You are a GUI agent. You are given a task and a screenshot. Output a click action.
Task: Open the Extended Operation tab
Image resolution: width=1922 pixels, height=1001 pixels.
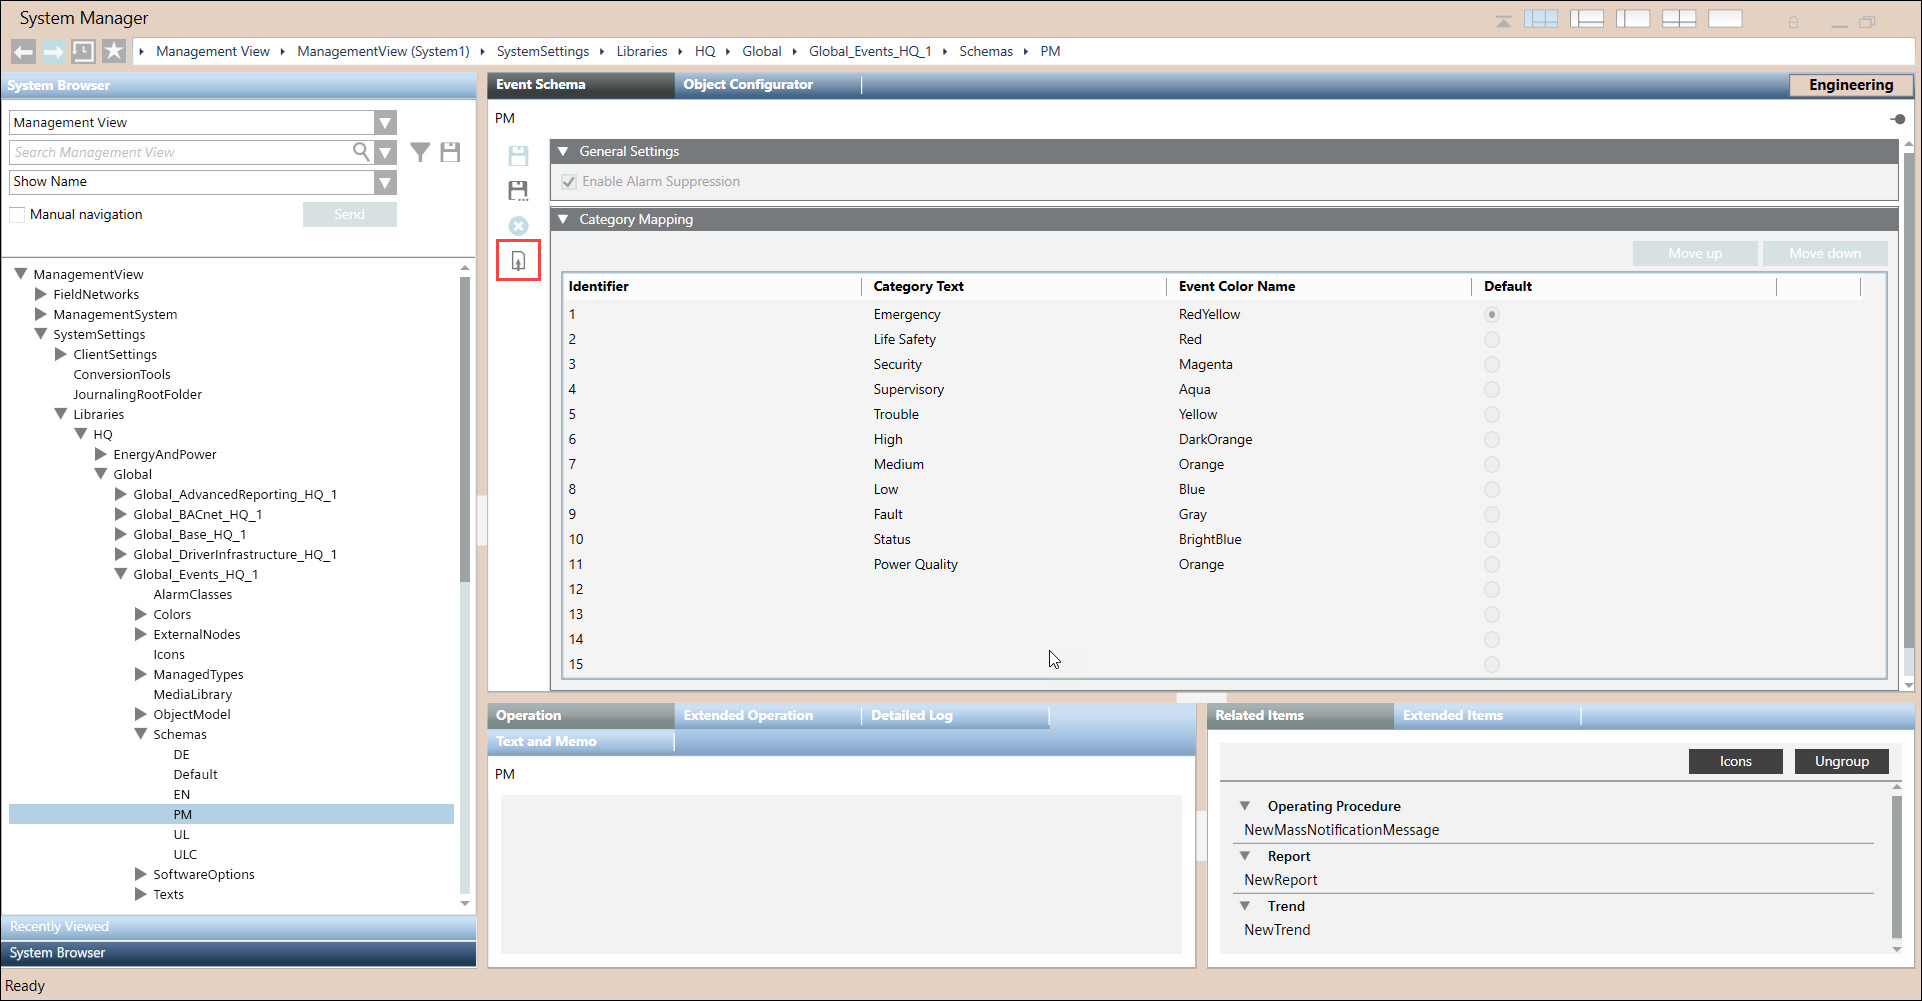(747, 716)
